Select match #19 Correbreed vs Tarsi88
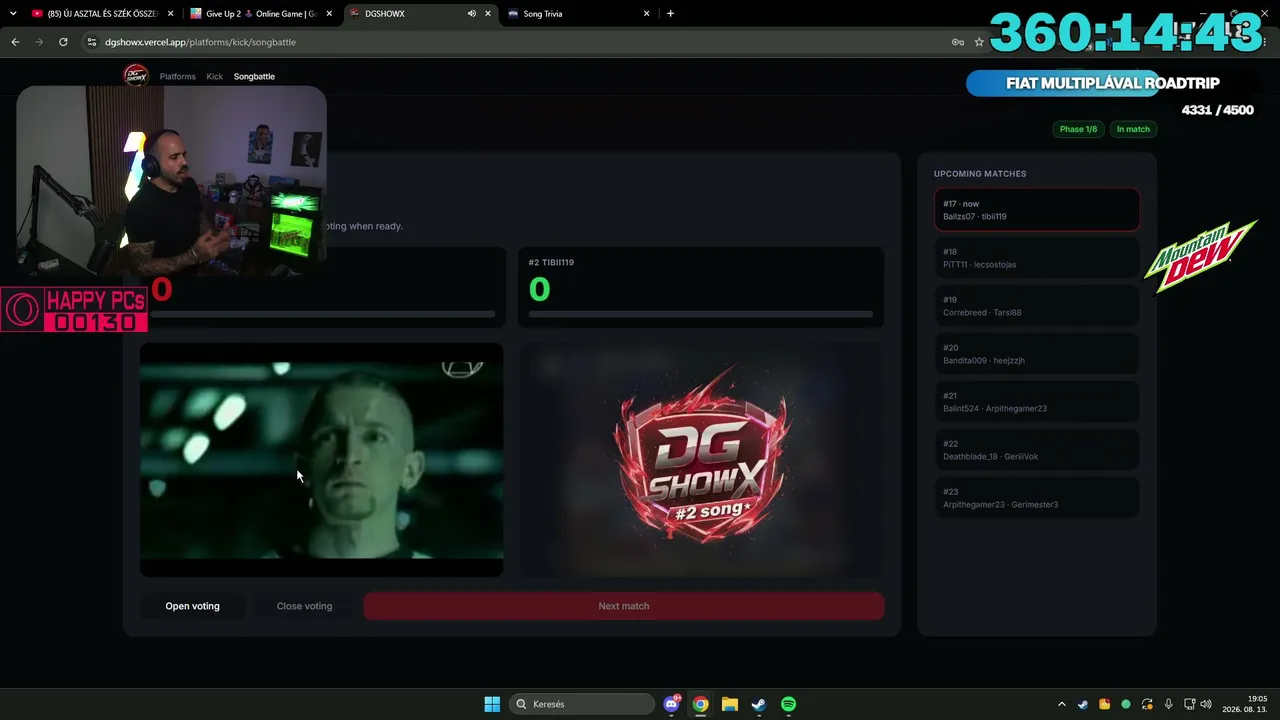The image size is (1280, 720). 1037,306
